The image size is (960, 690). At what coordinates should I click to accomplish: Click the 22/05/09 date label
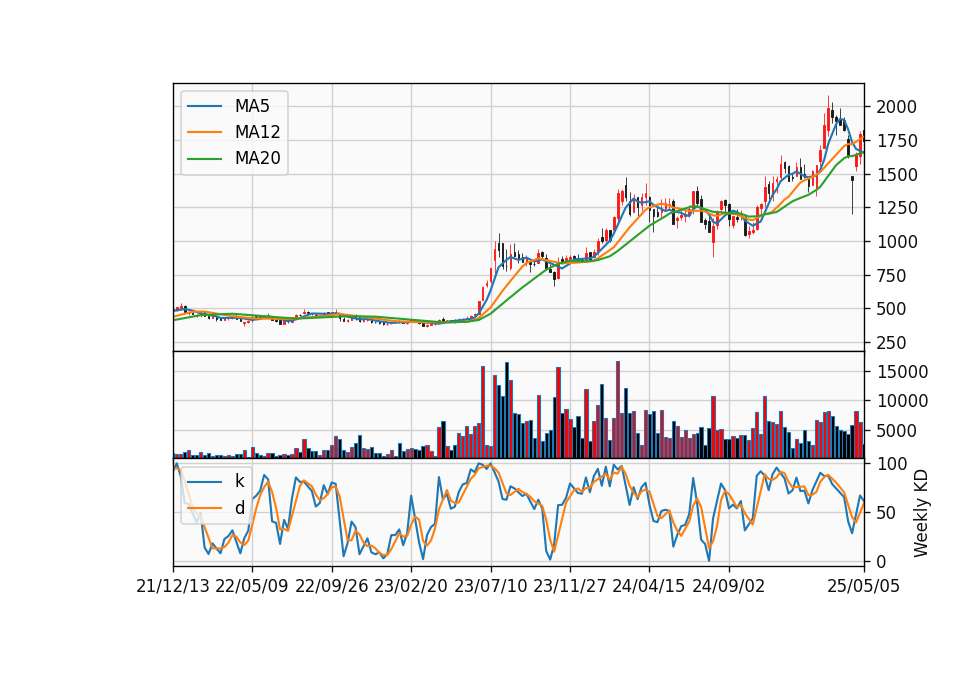pos(252,586)
